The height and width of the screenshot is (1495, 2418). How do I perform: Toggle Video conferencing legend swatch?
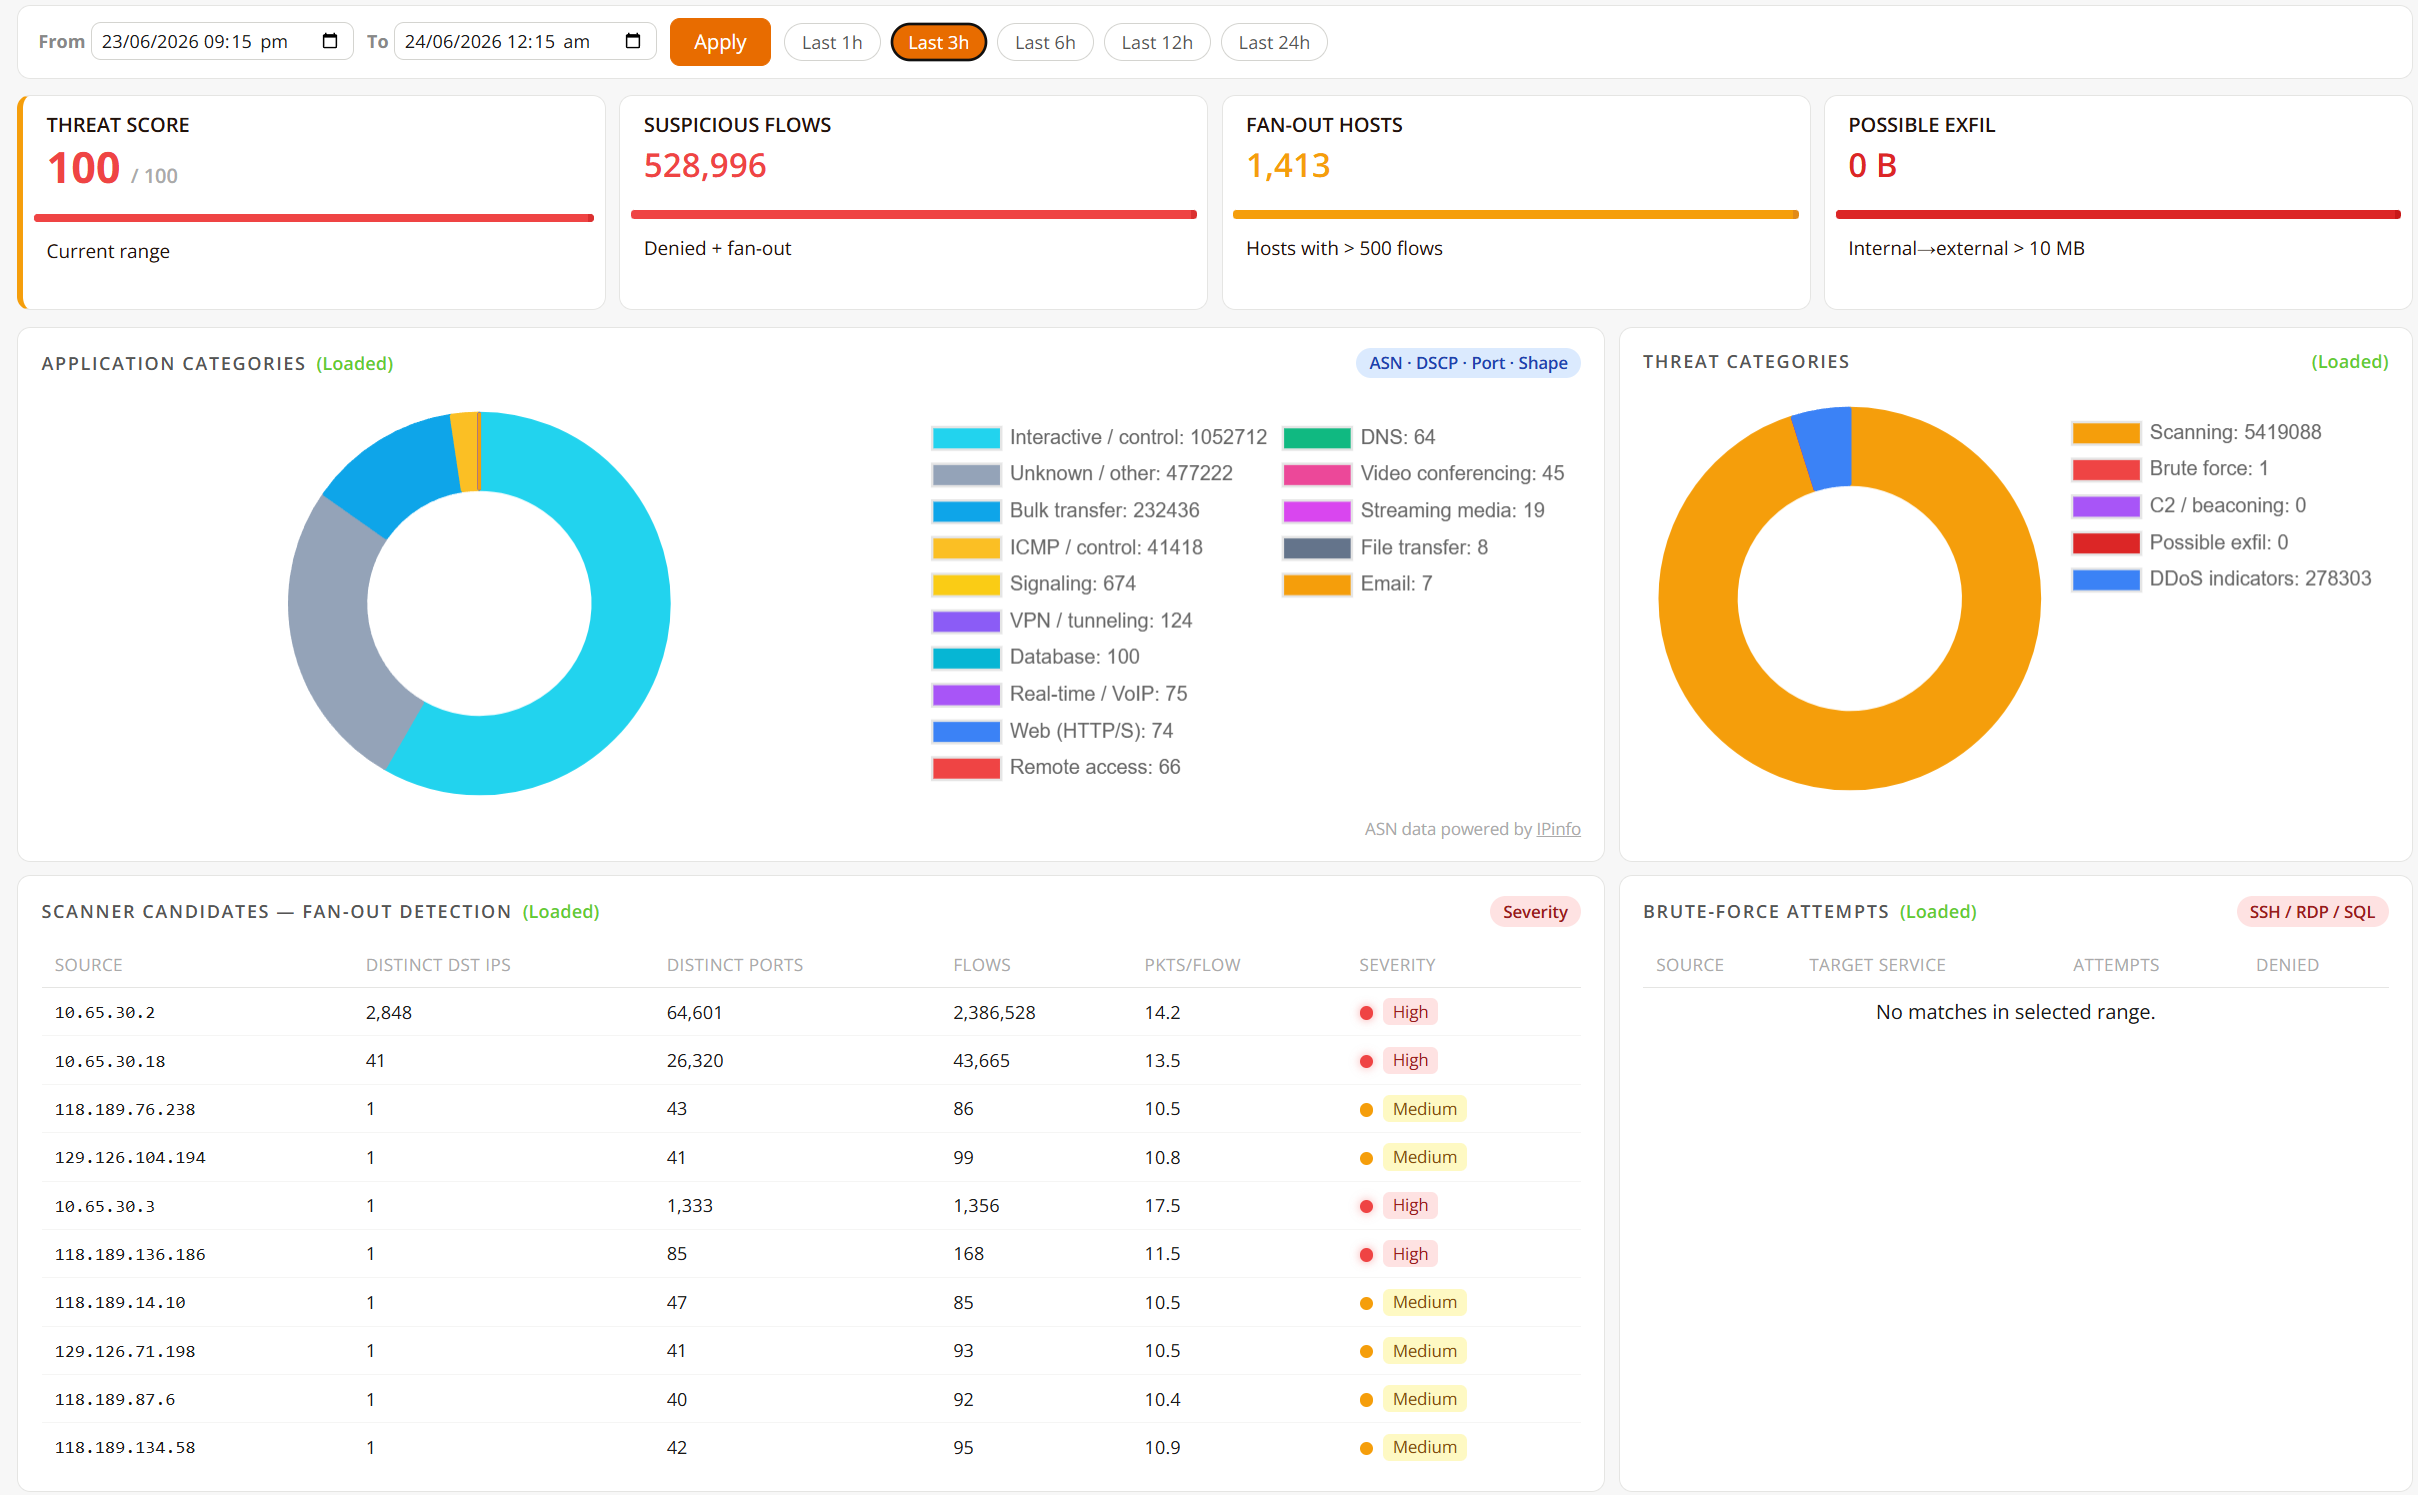pyautogui.click(x=1317, y=474)
